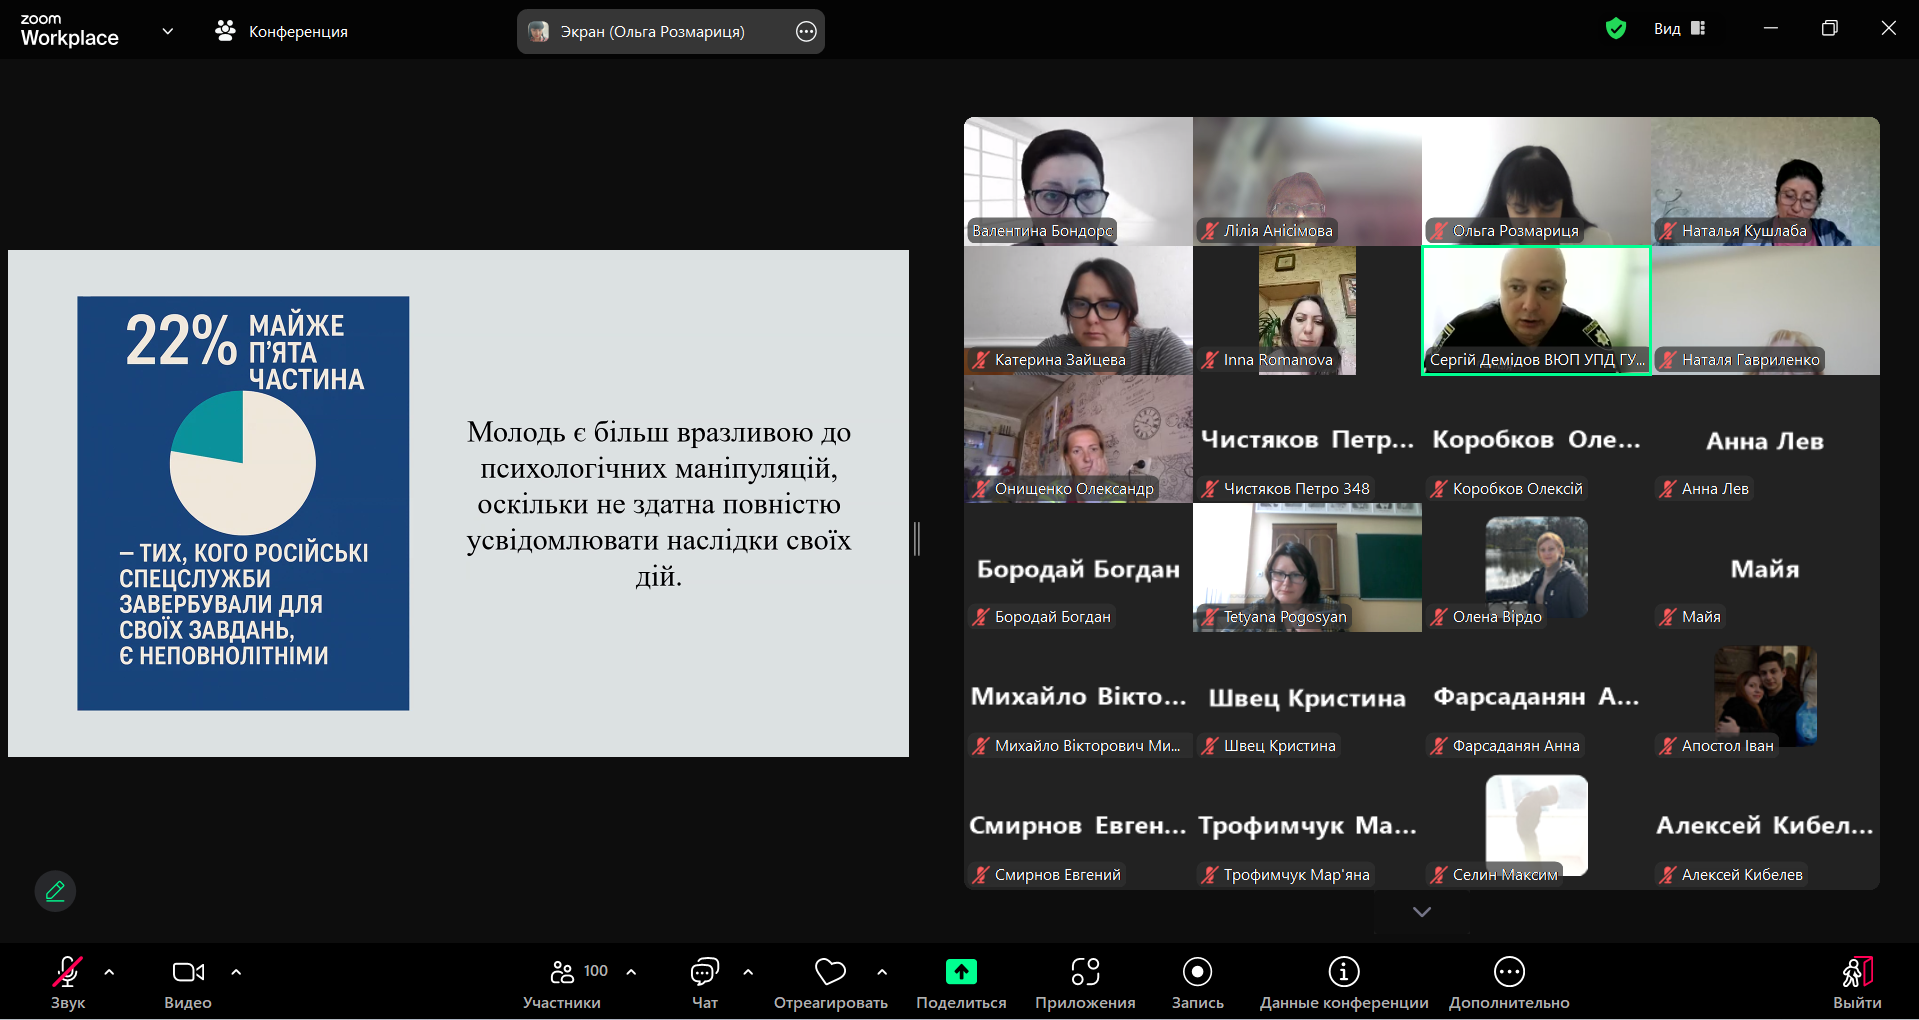Open video options arrow next to Видео
This screenshot has height=1020, width=1919.
pos(236,971)
